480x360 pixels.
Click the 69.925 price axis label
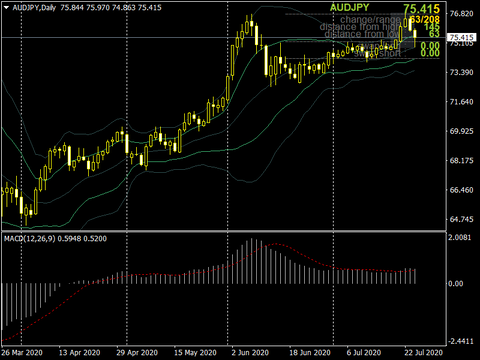pyautogui.click(x=461, y=131)
